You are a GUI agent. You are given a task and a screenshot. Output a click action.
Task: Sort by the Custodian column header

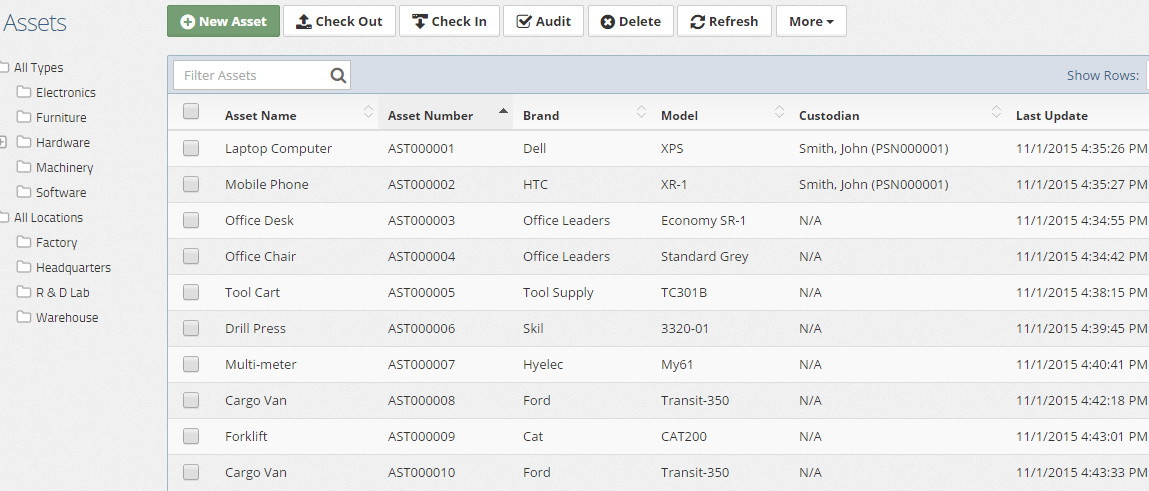pyautogui.click(x=829, y=116)
